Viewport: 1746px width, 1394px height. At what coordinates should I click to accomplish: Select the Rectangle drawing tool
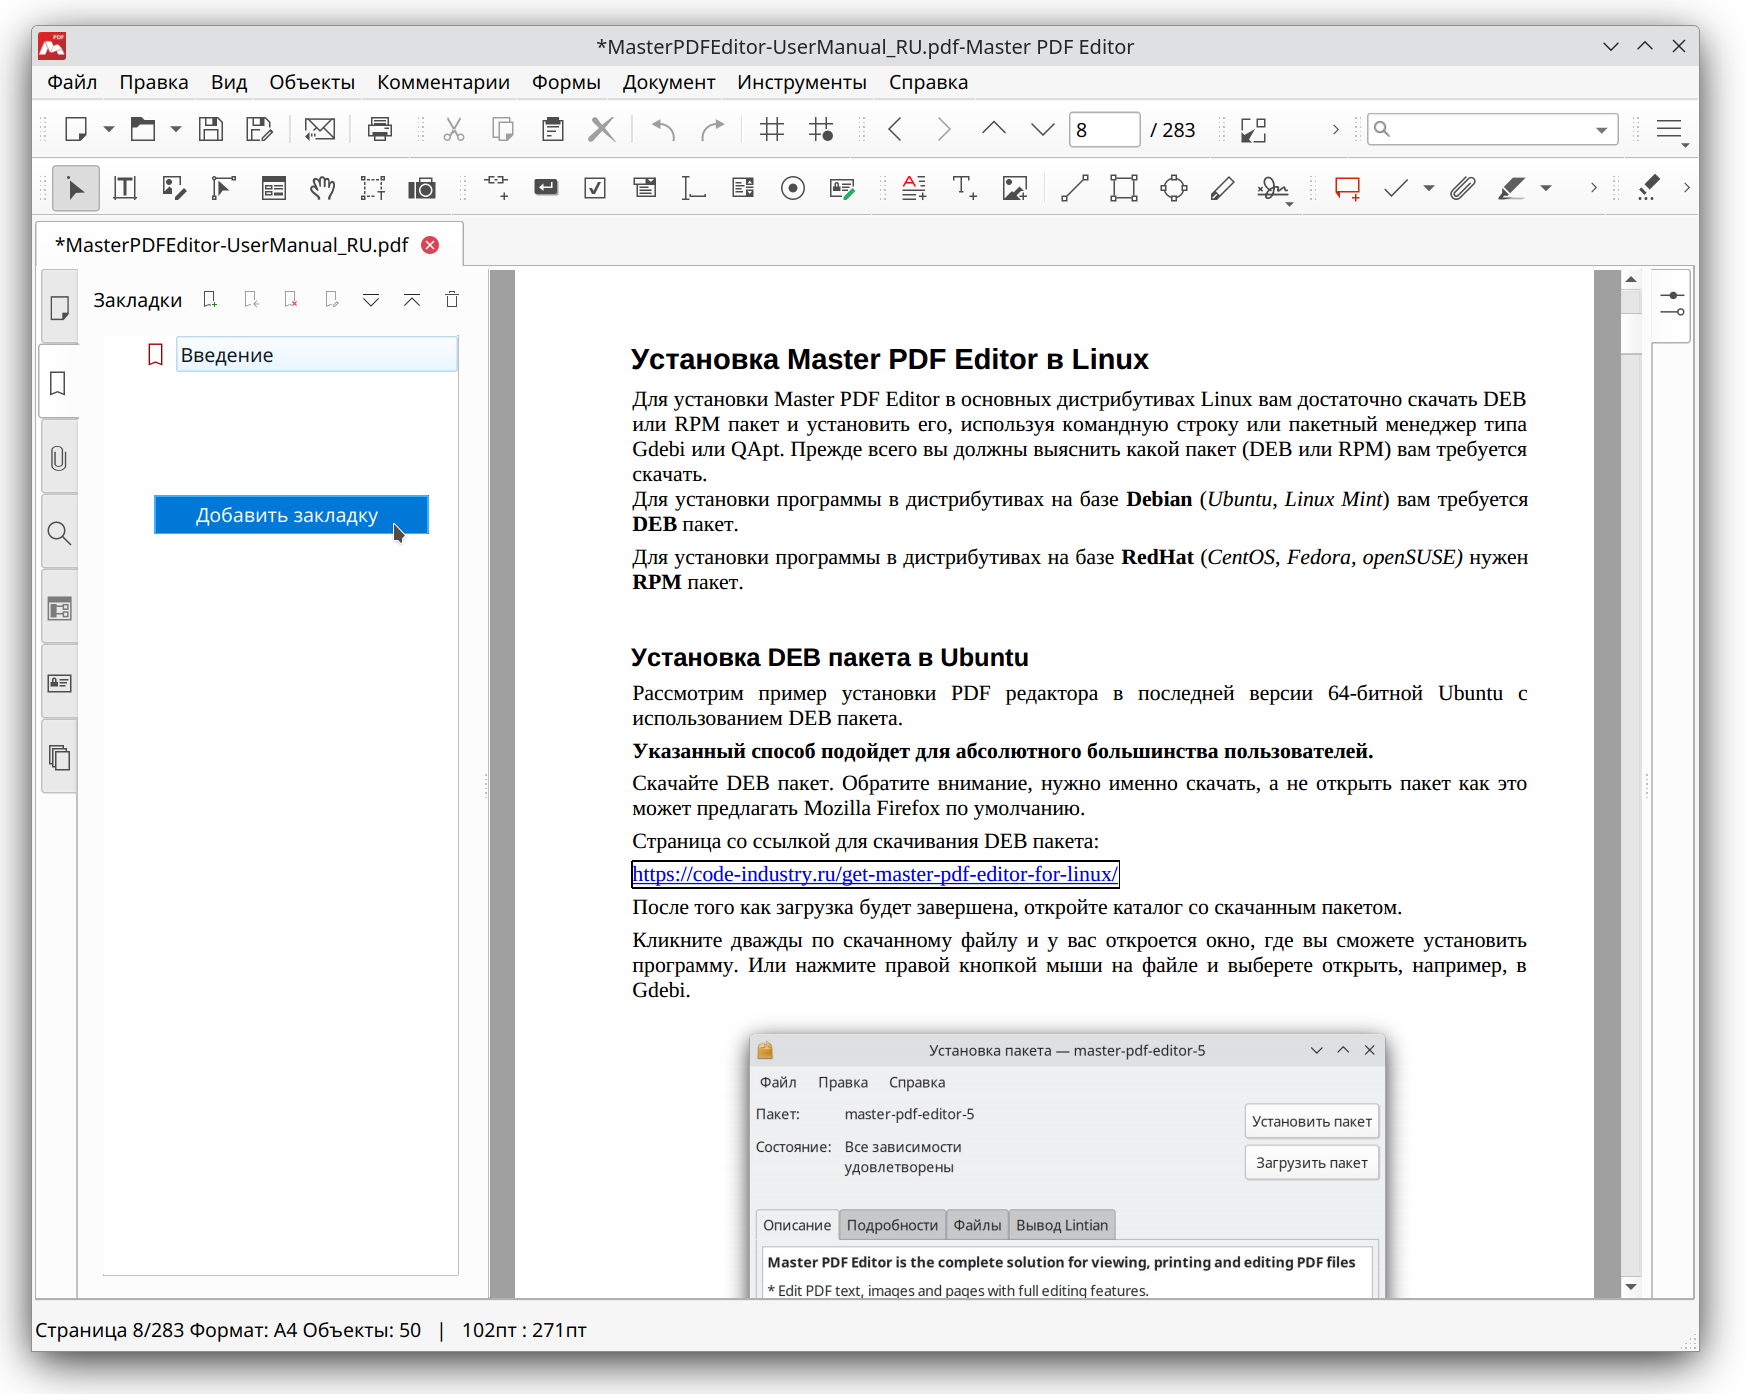1124,188
